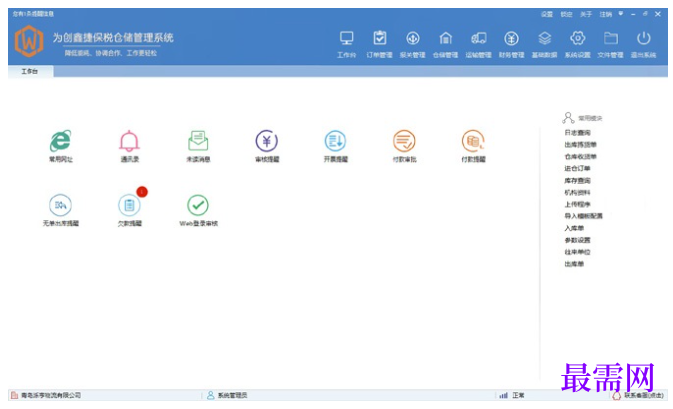
Task: Click the 常用模块 header icon
Action: [x=568, y=118]
